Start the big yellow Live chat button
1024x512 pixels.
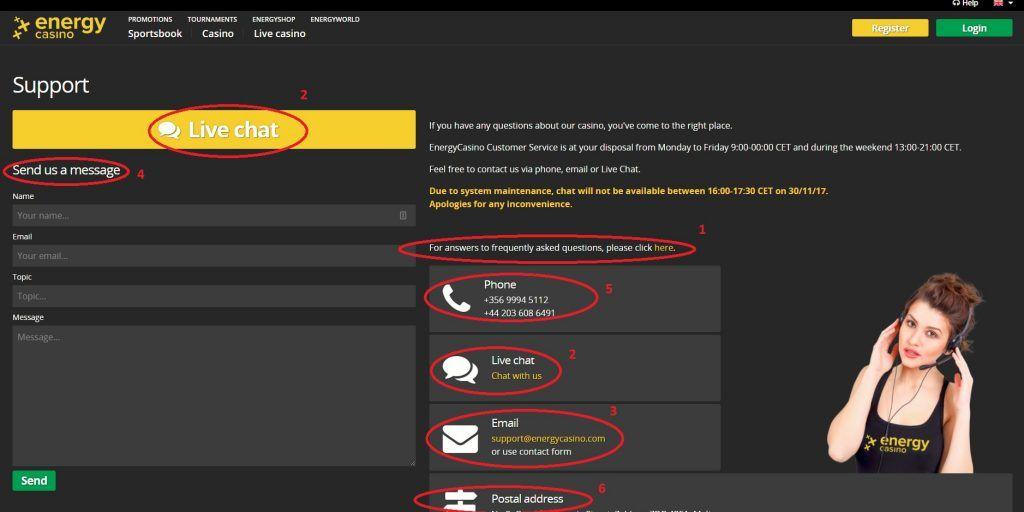coord(214,130)
